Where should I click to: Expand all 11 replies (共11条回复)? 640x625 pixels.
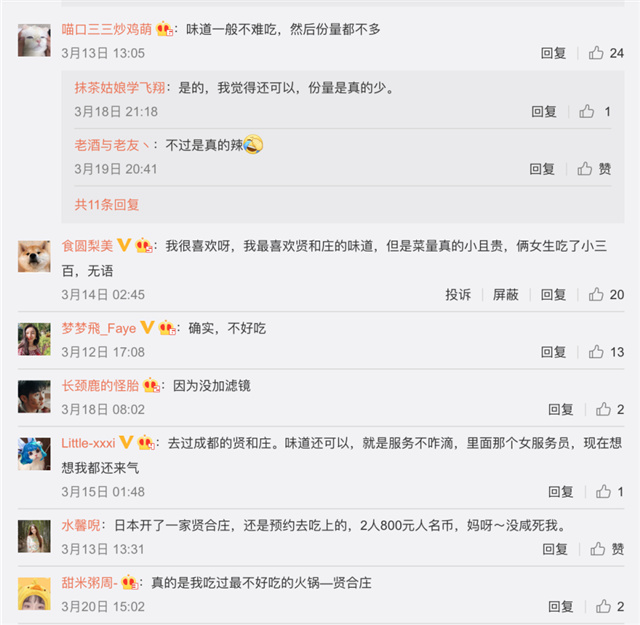(107, 205)
